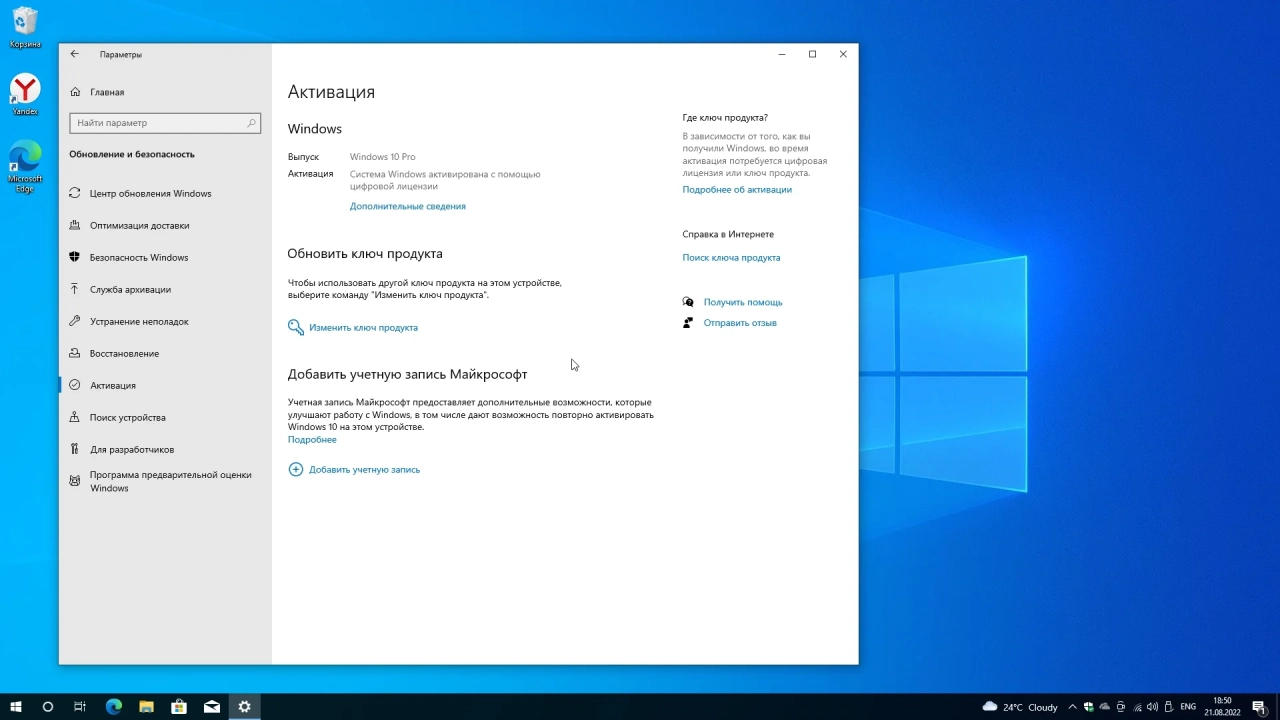Viewport: 1280px width, 720px height.
Task: Click Подробнее under Microsoft account text
Action: 312,439
